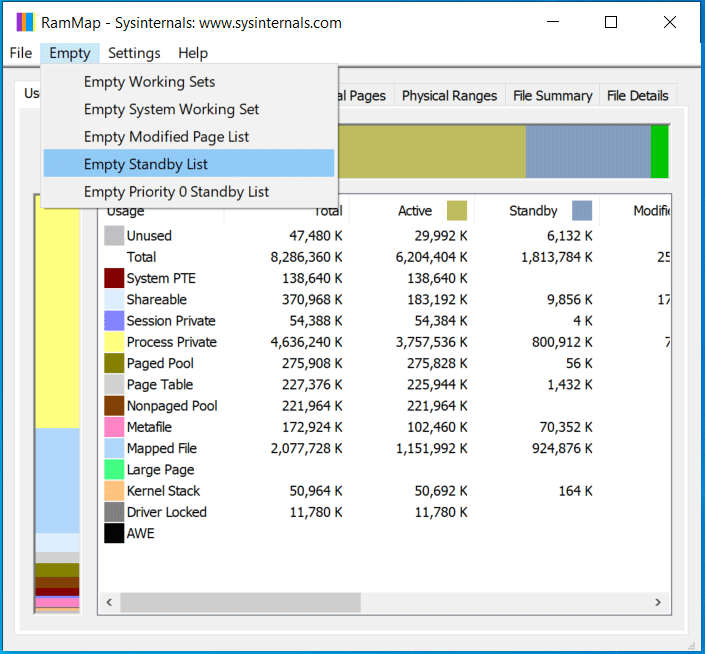Select the Shareable row label
705x654 pixels.
156,299
